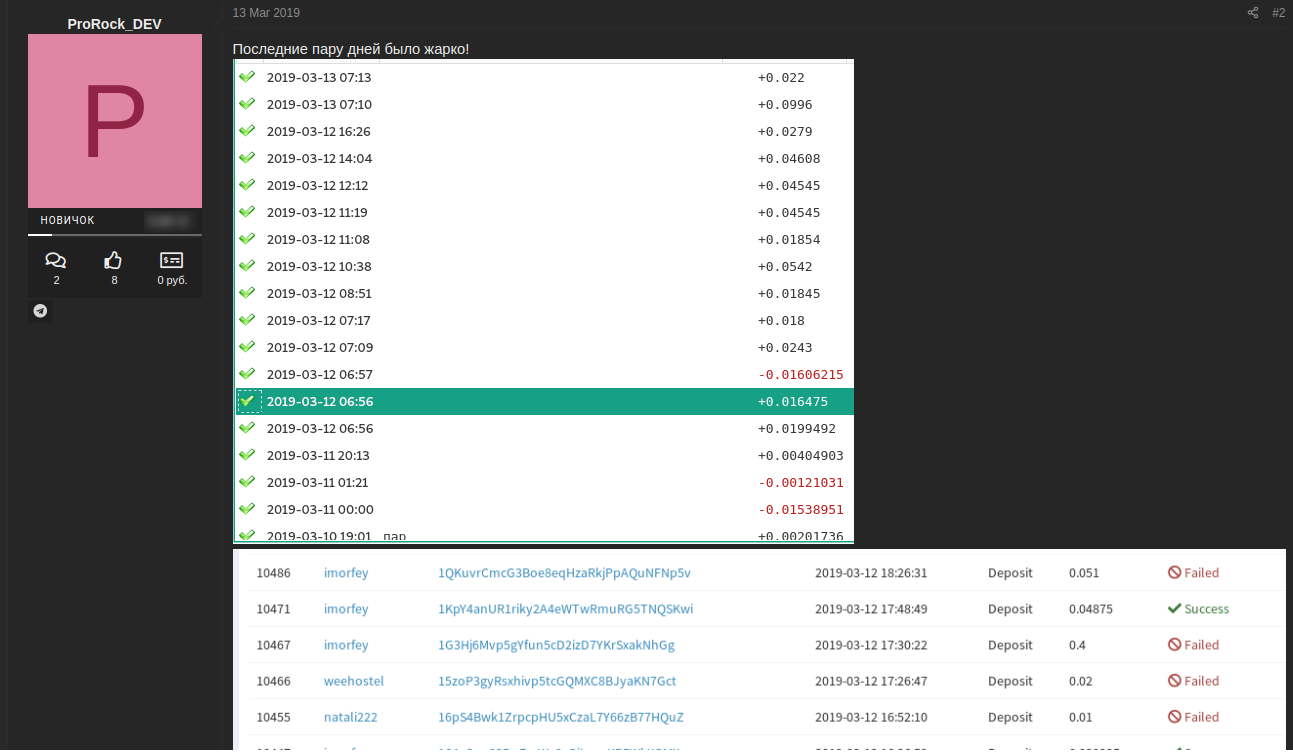Click the Failed icon for transaction 10455

pos(1175,717)
